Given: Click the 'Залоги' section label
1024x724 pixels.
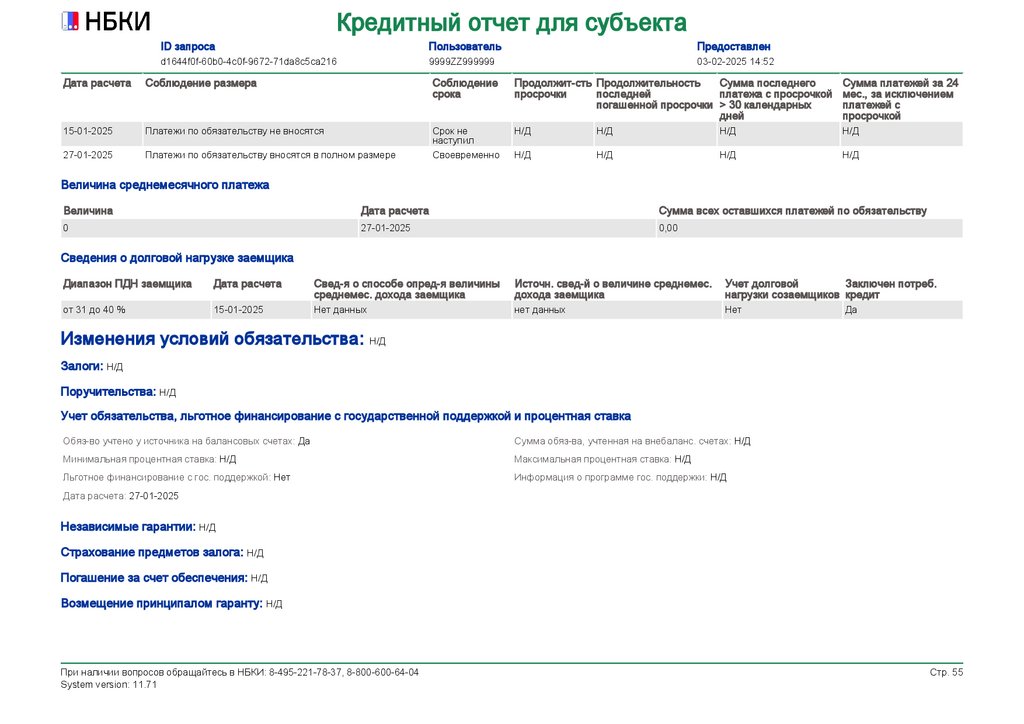Looking at the screenshot, I should point(82,367).
